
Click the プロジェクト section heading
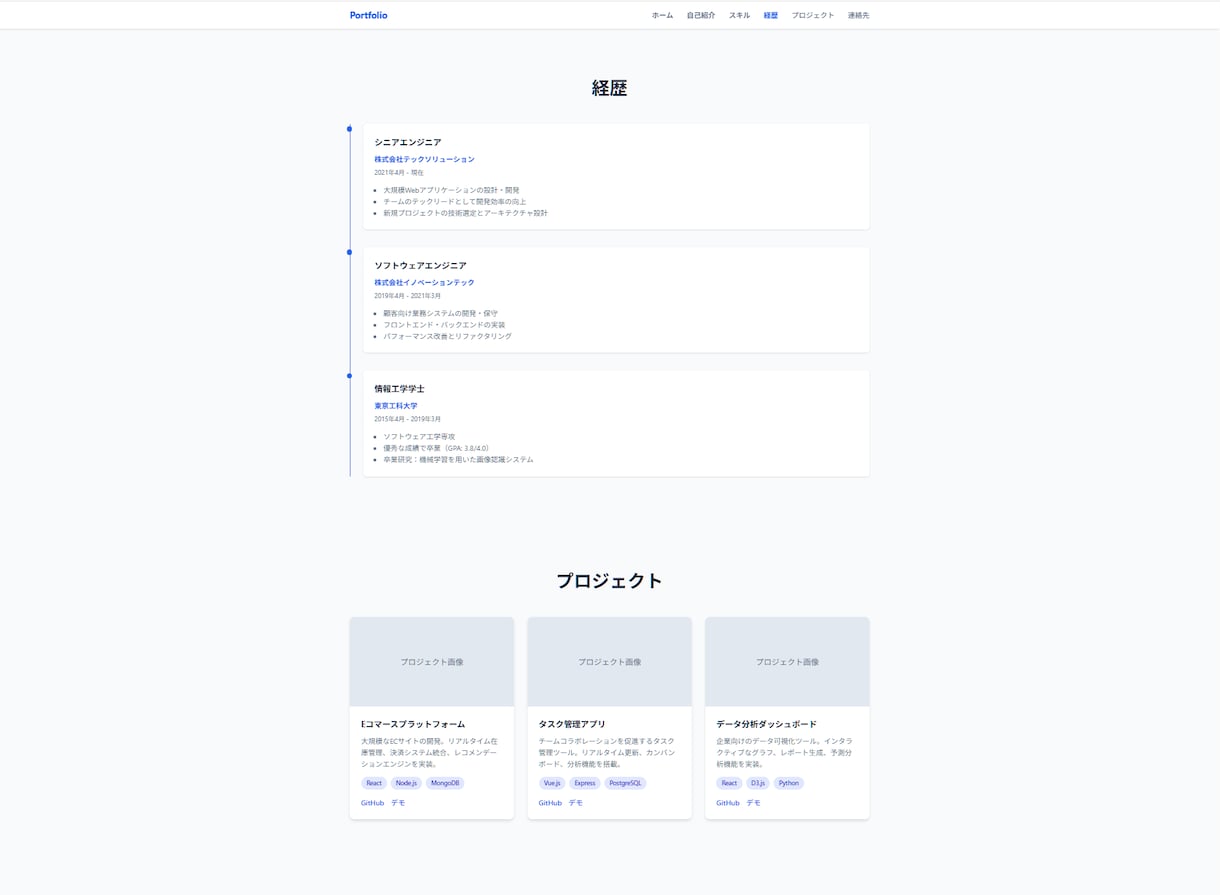(609, 581)
